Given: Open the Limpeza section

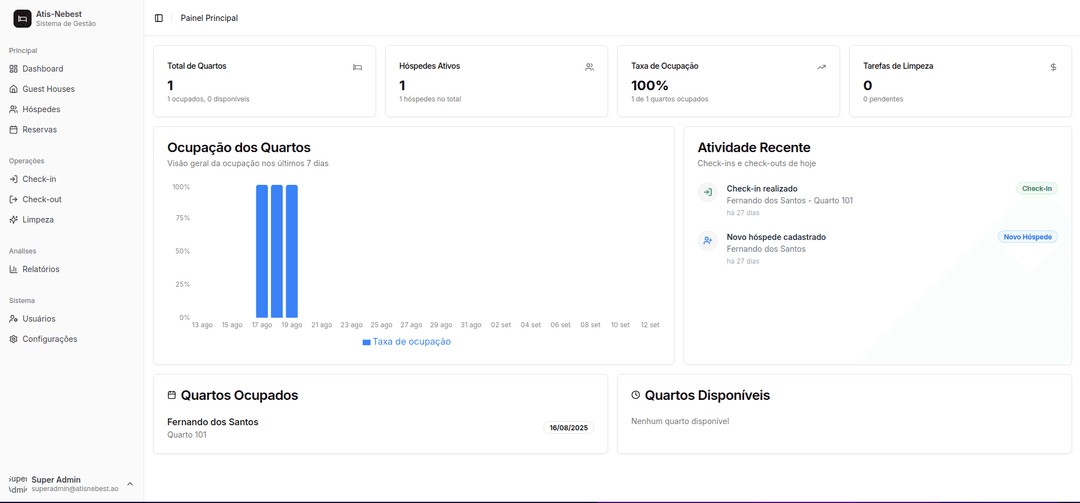Looking at the screenshot, I should tap(38, 219).
